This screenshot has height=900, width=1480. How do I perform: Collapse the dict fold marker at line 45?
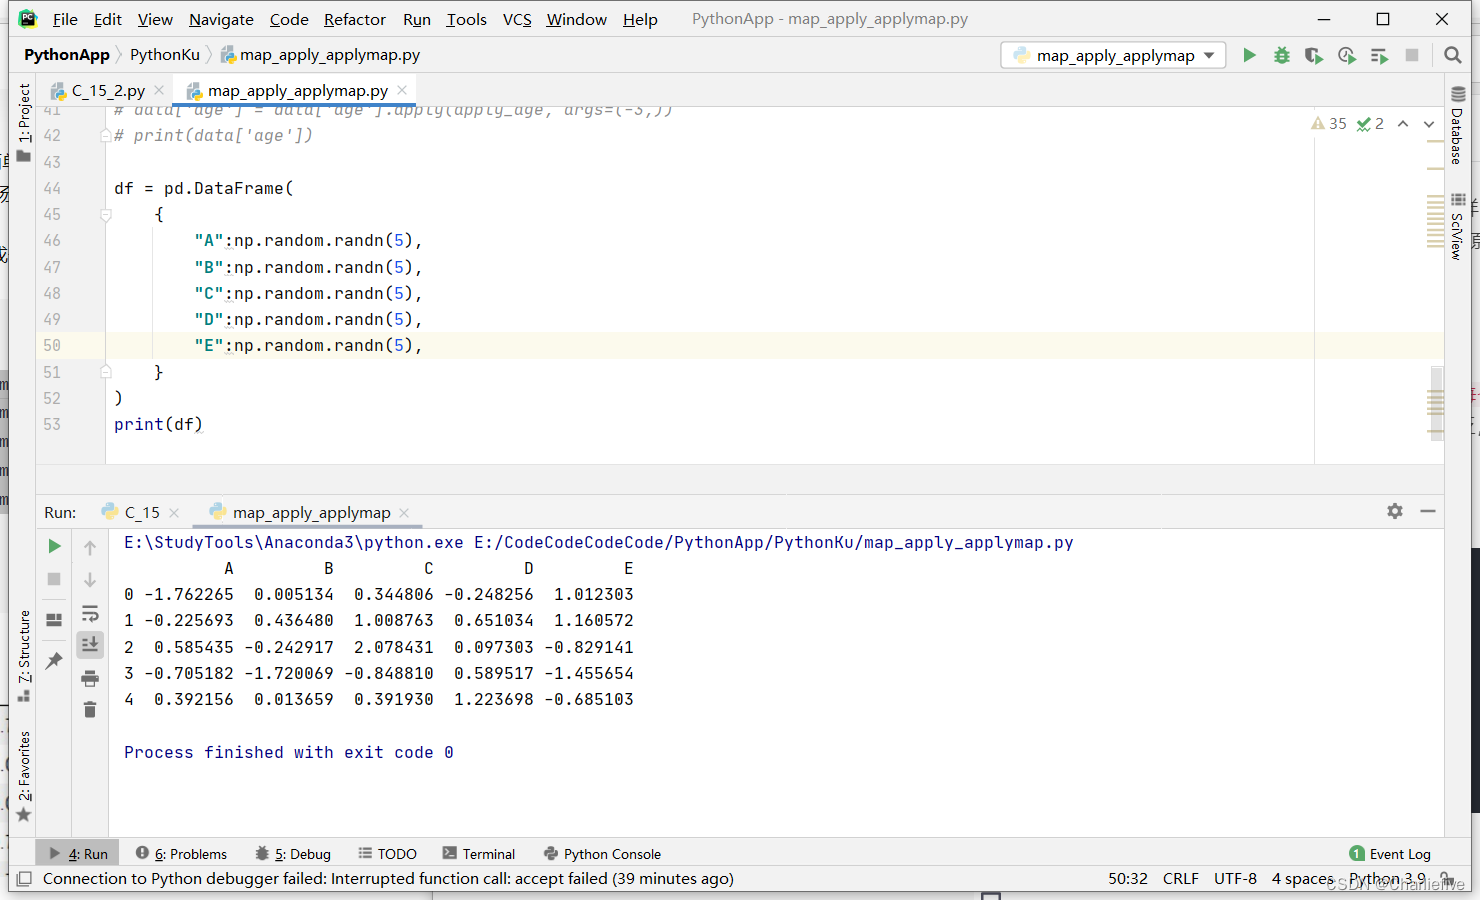[x=106, y=214]
